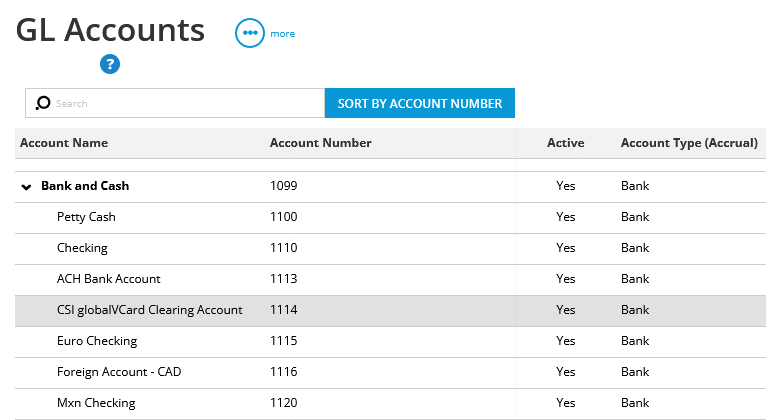Click Sort By Account Number button
Screen dimensions: 766x420
pos(420,103)
